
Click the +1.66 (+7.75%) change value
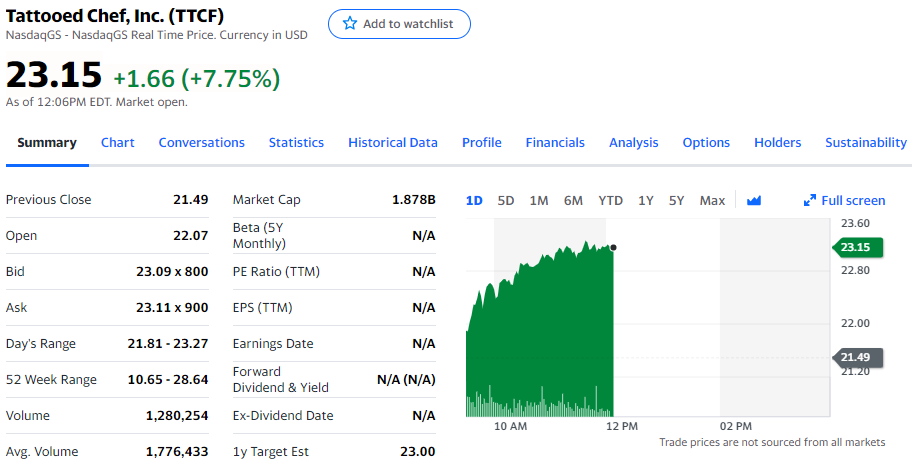197,79
